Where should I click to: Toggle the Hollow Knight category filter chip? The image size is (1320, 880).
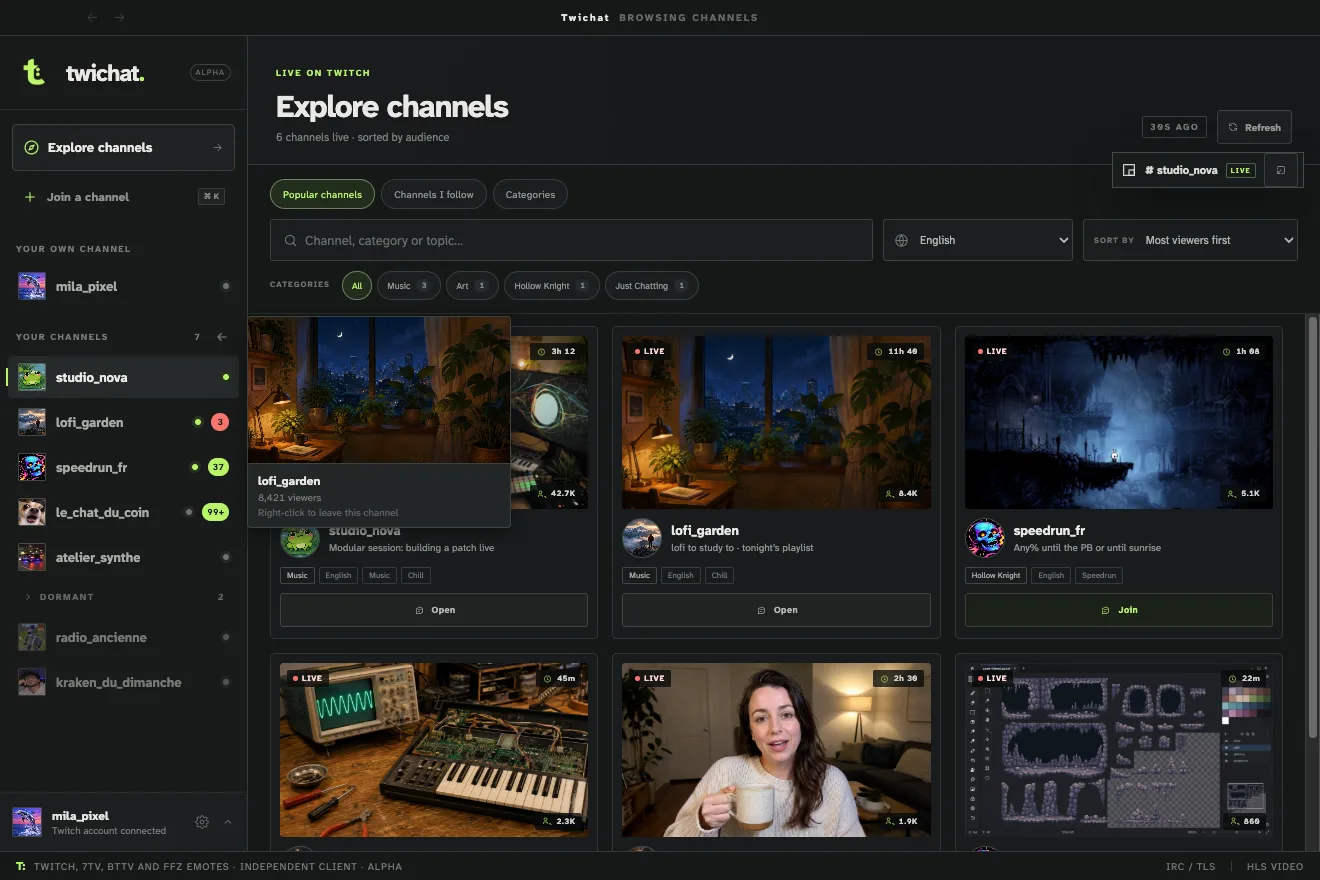(552, 286)
